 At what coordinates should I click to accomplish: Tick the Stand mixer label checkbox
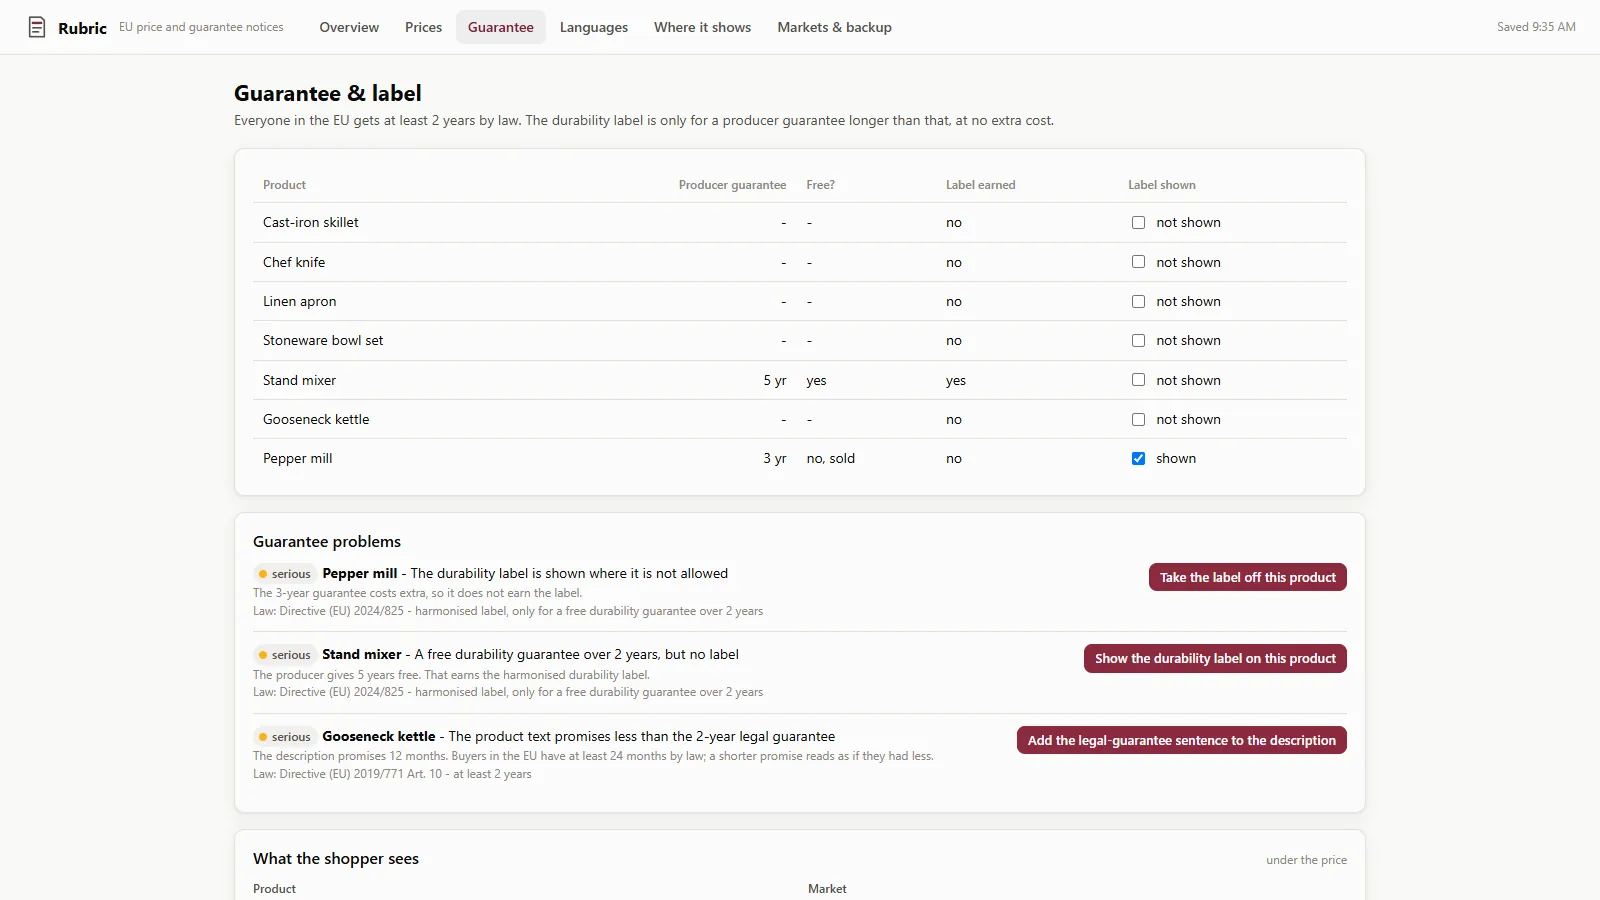(x=1138, y=380)
